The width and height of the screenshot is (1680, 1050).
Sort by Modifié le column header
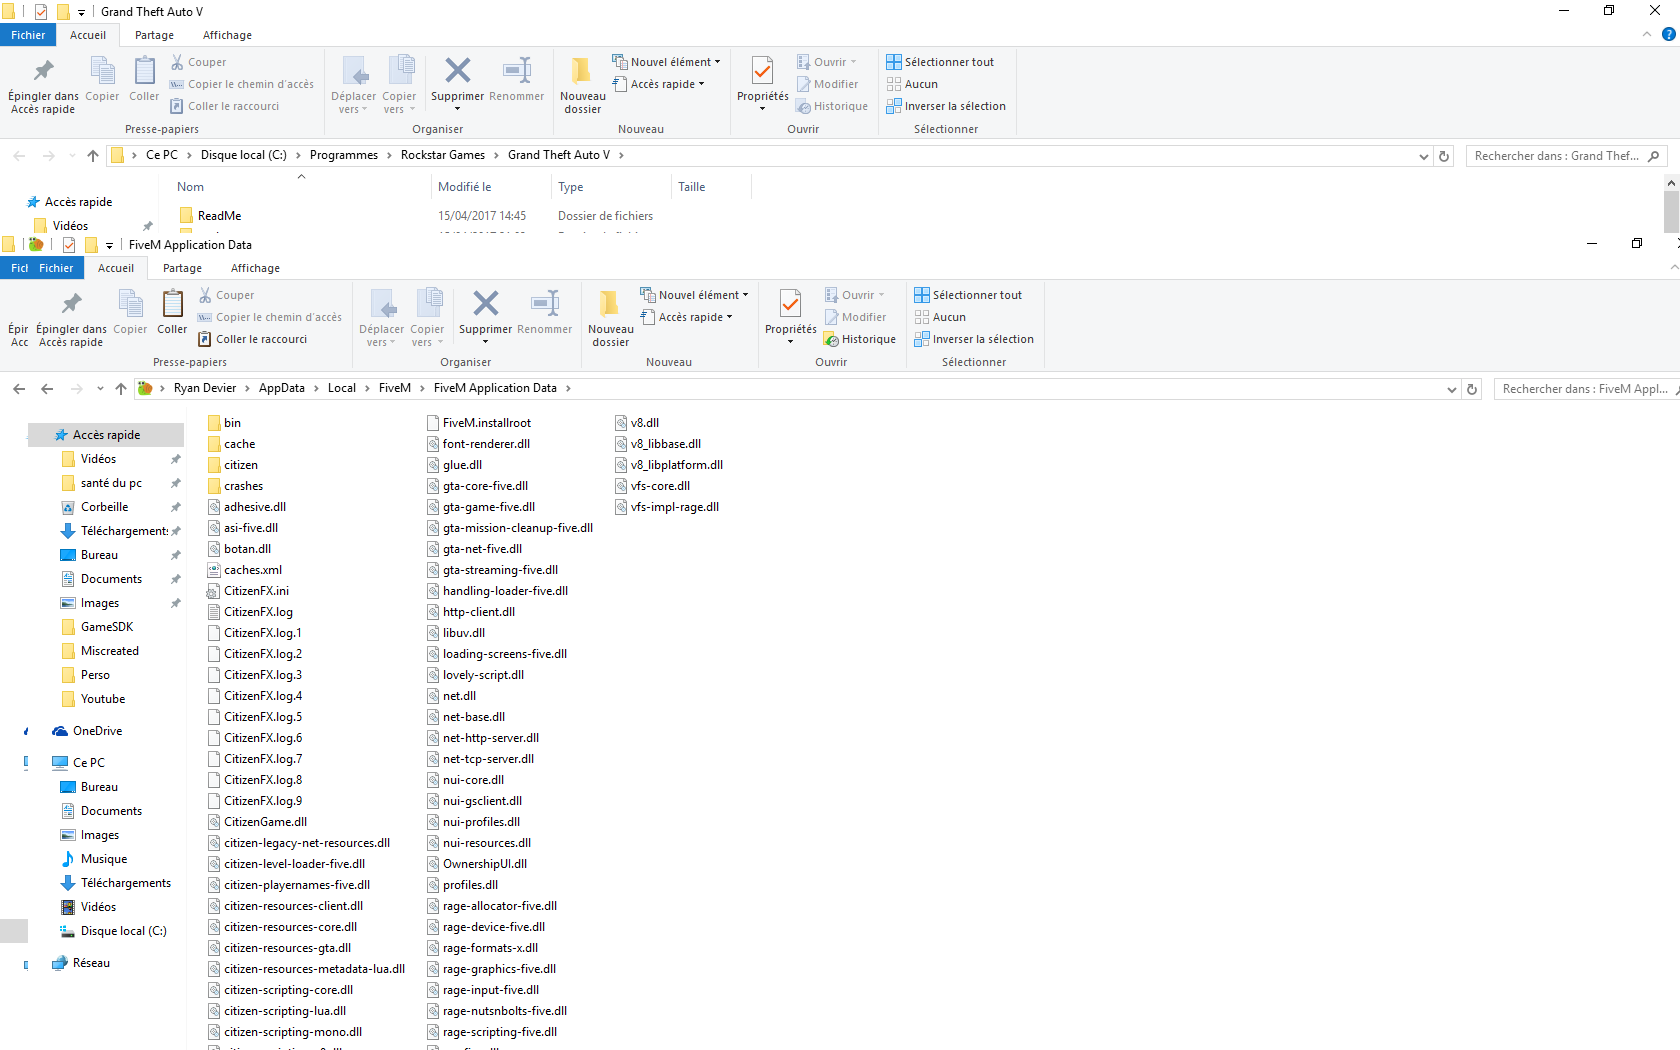(x=464, y=187)
